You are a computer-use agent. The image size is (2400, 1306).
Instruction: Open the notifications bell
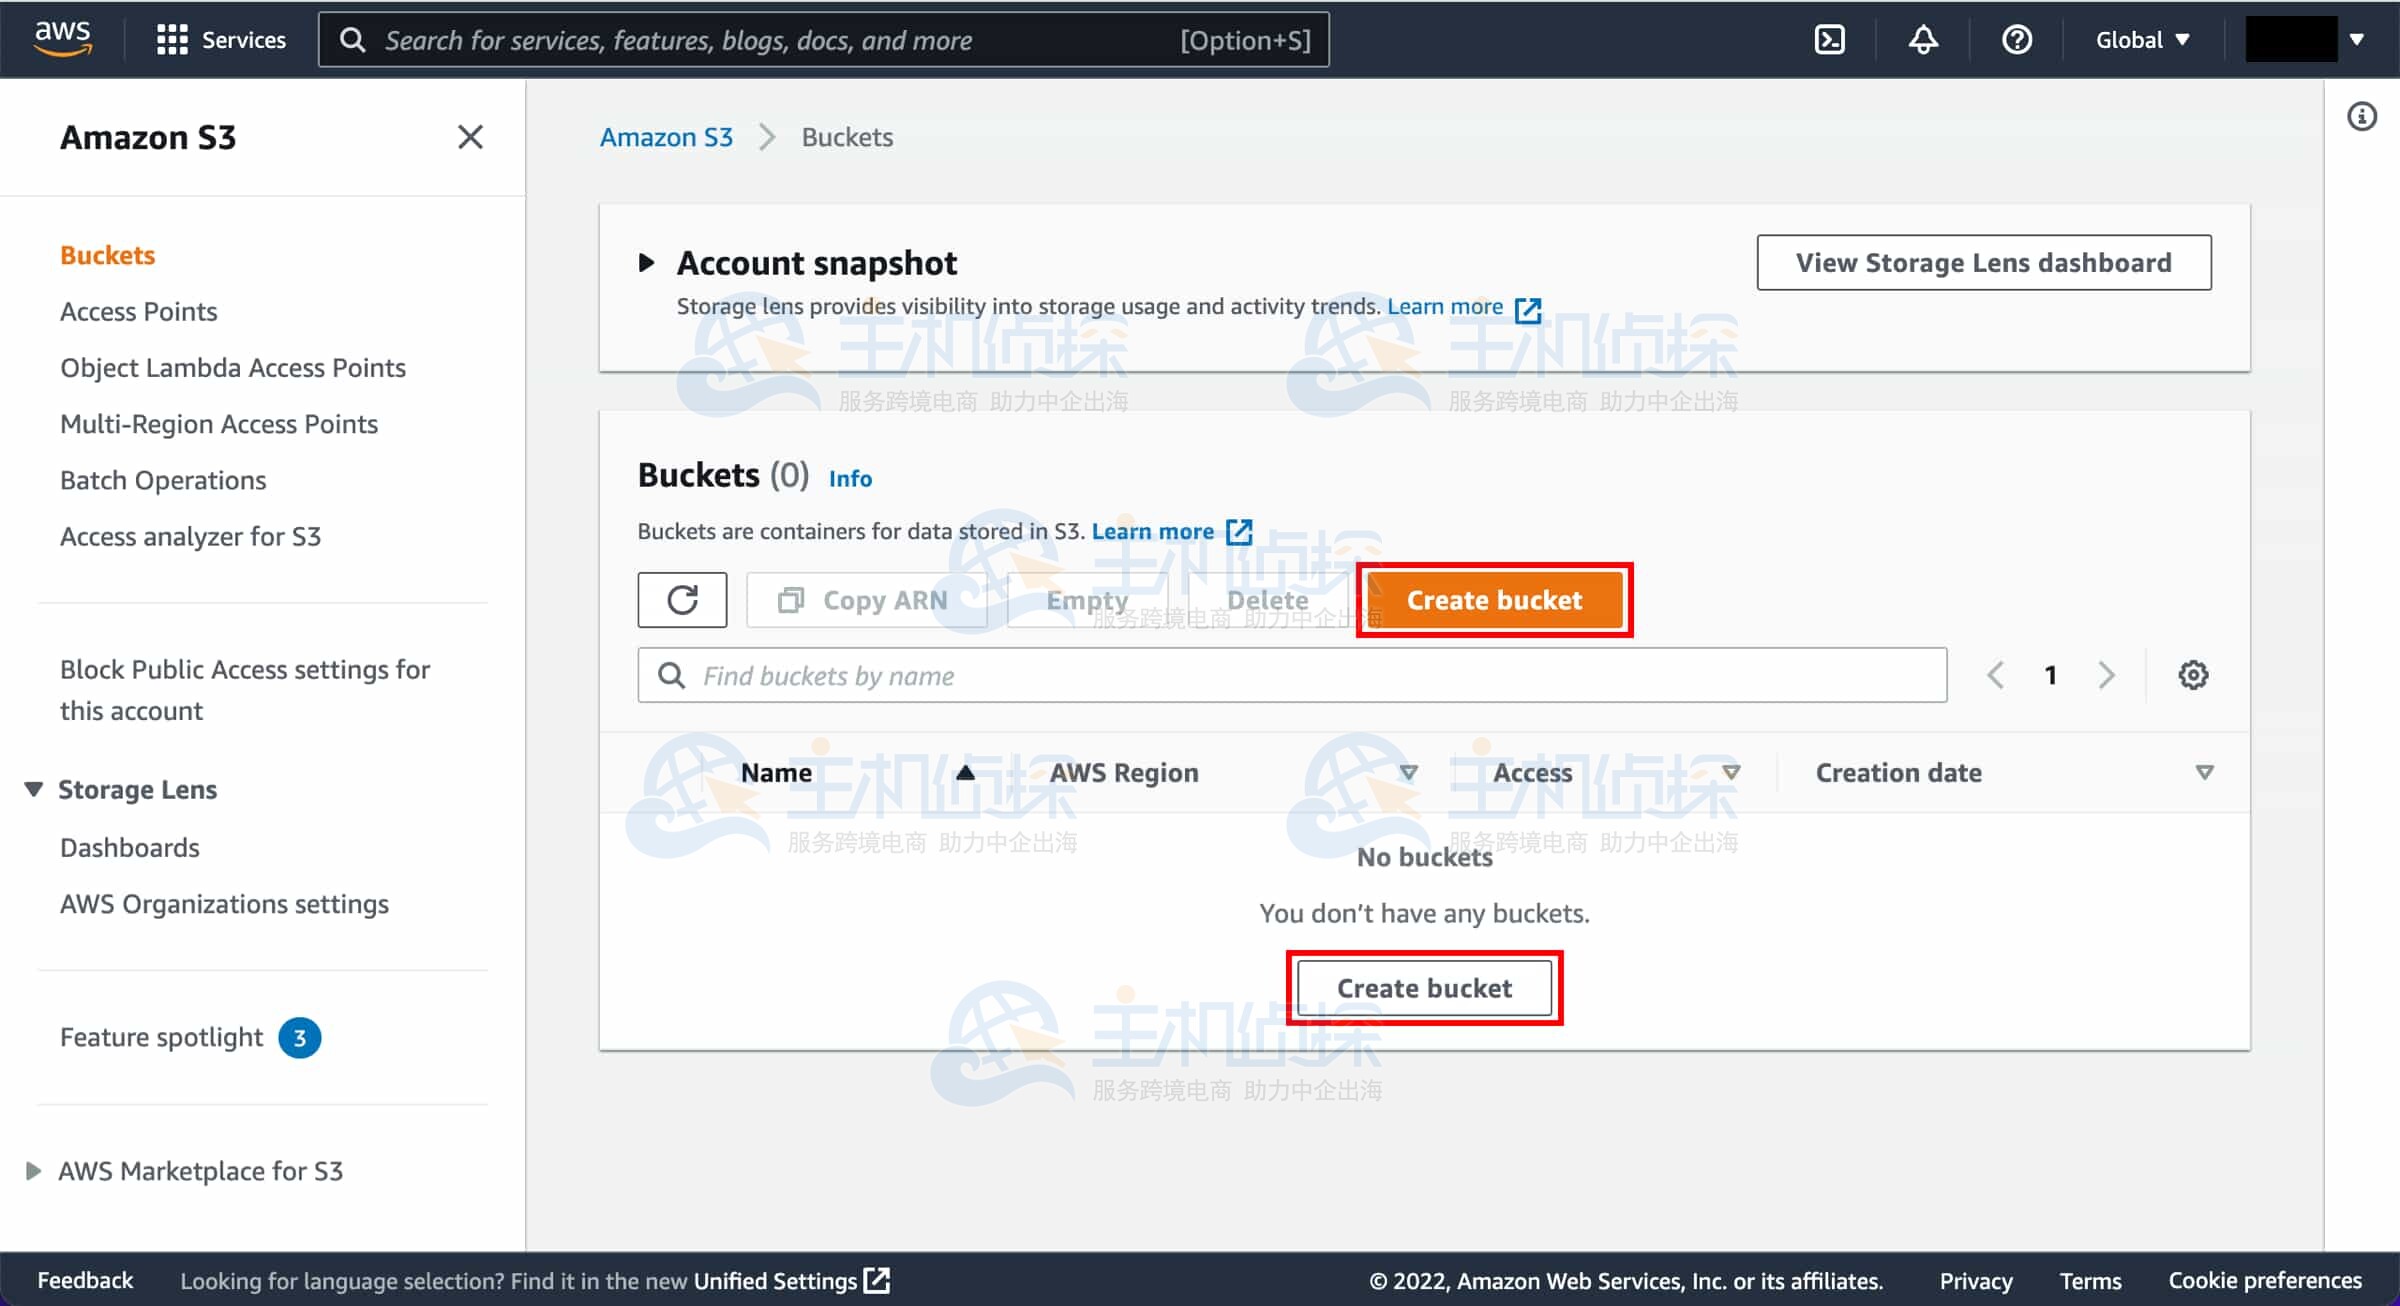click(x=1922, y=40)
